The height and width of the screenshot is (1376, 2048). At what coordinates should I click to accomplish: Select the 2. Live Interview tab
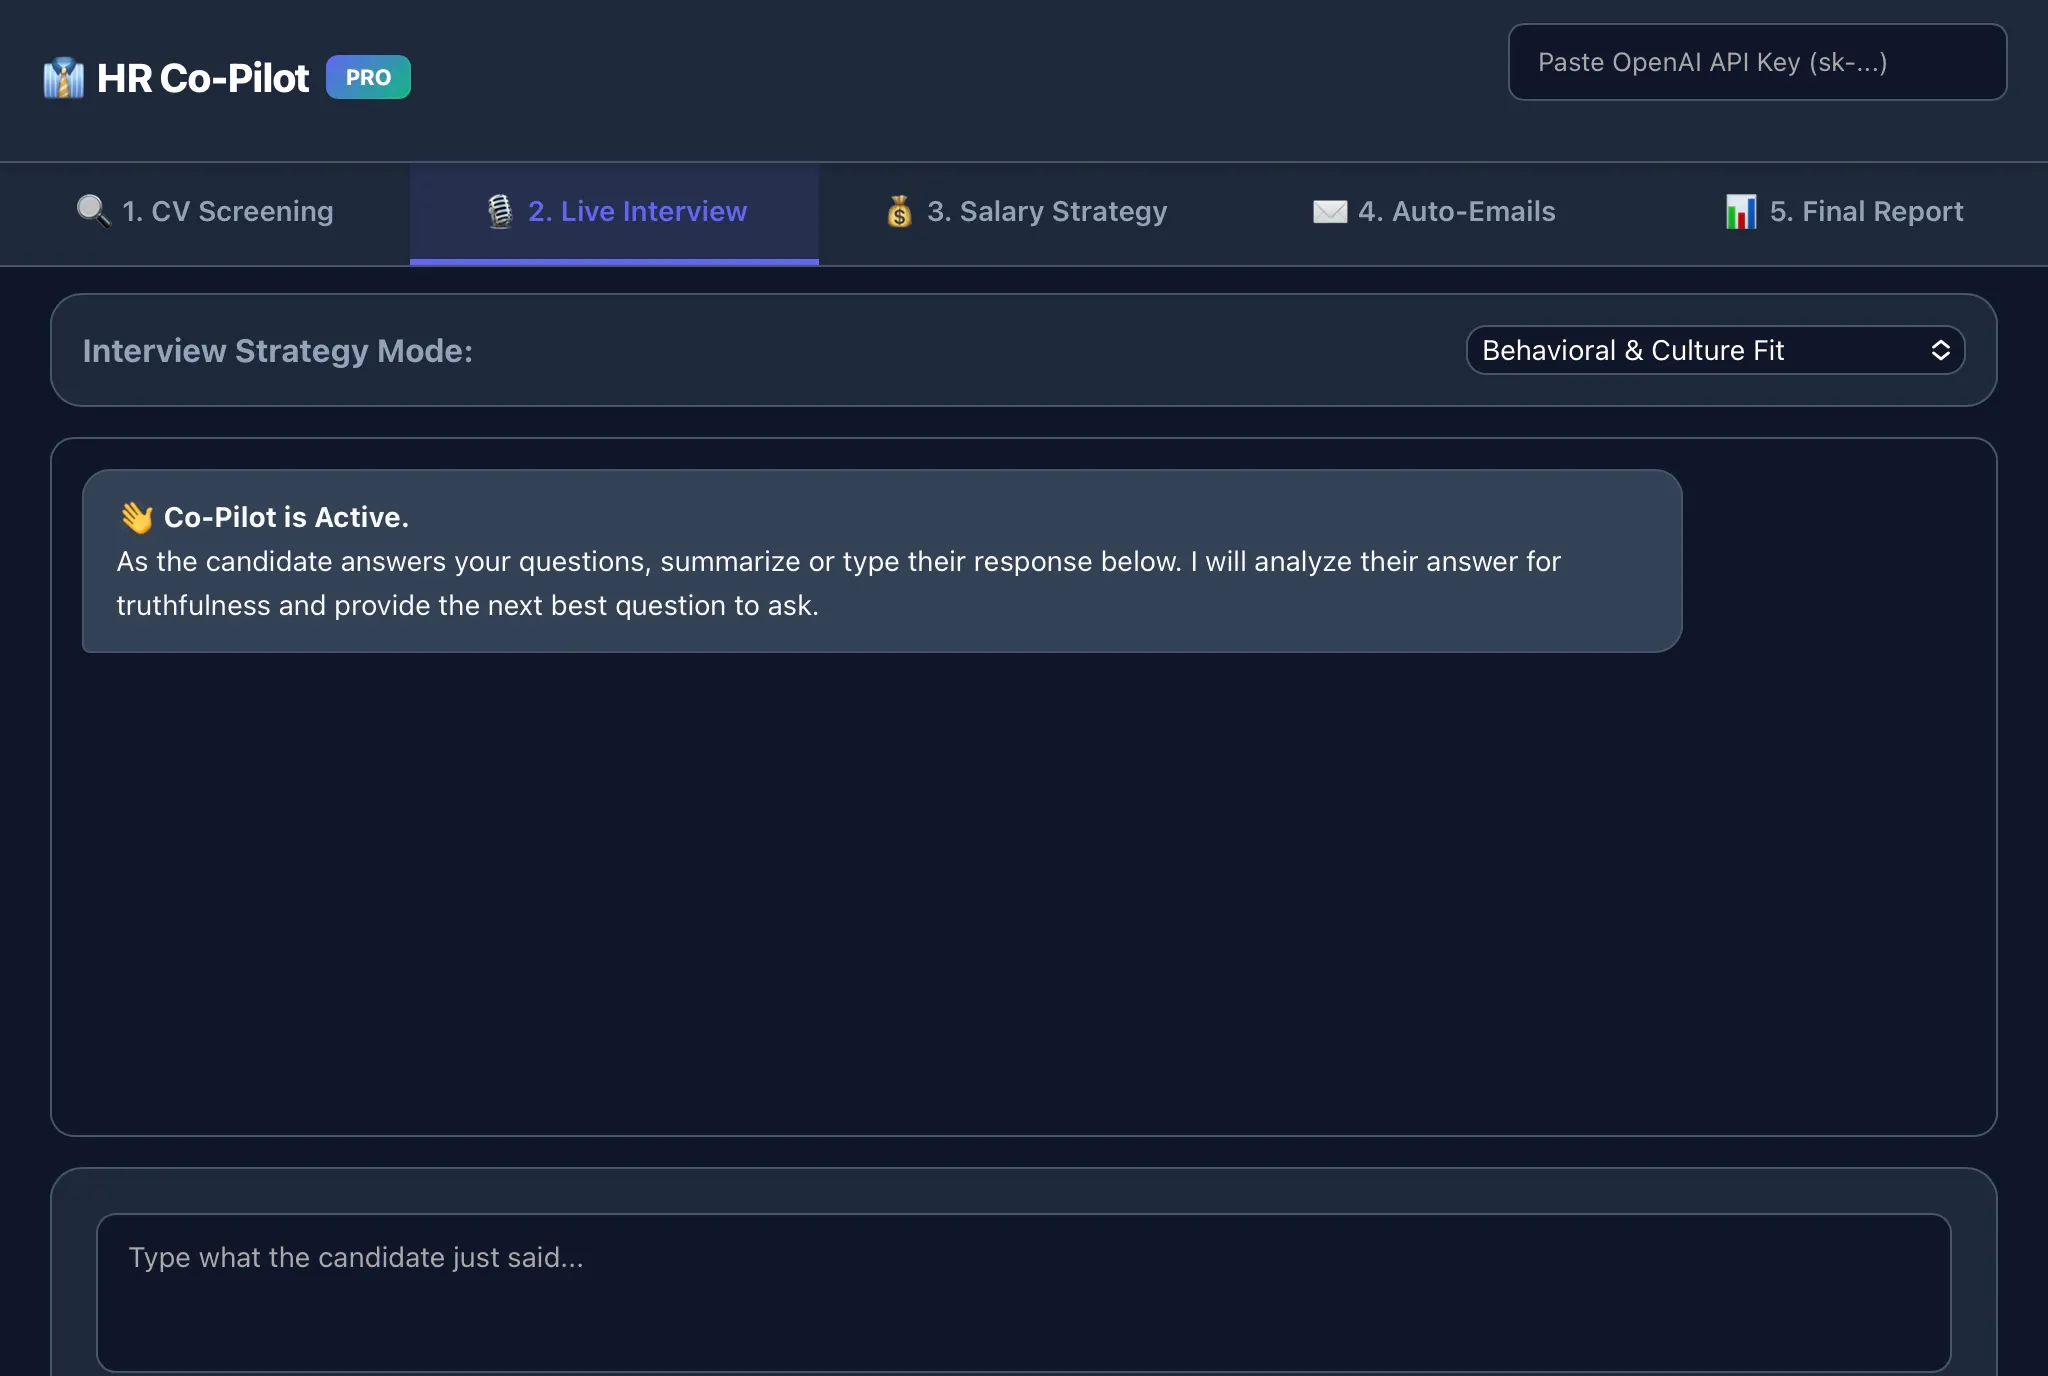(x=614, y=214)
